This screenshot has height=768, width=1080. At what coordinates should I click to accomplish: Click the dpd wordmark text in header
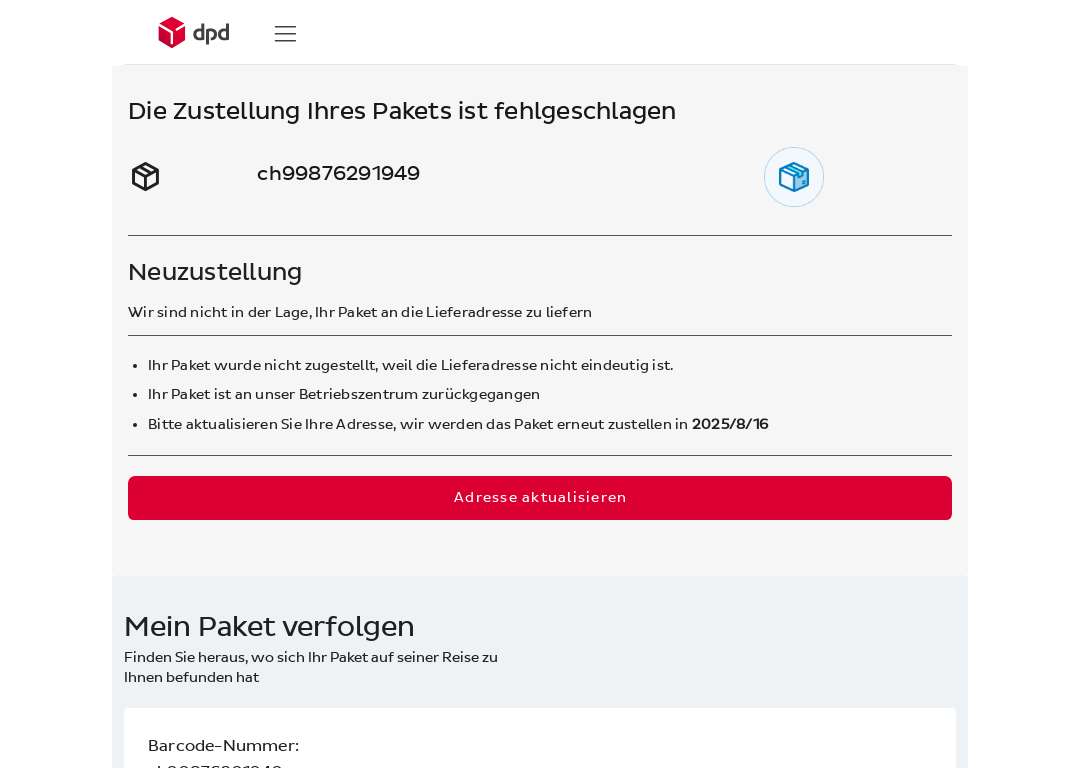click(x=211, y=33)
